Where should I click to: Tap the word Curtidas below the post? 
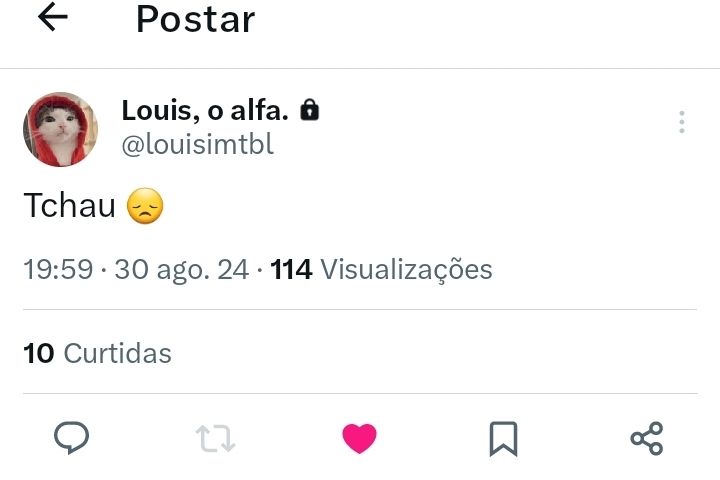(118, 353)
